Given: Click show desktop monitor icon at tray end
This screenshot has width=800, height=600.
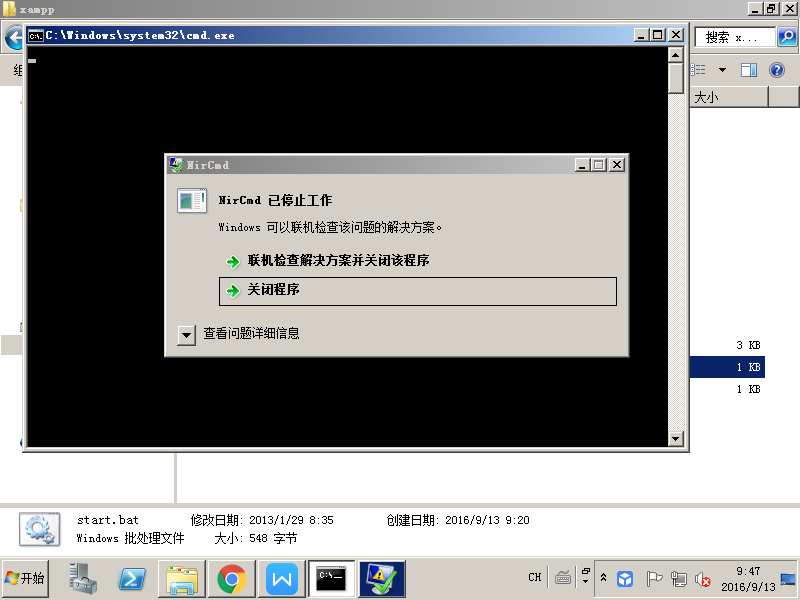Looking at the screenshot, I should (788, 579).
